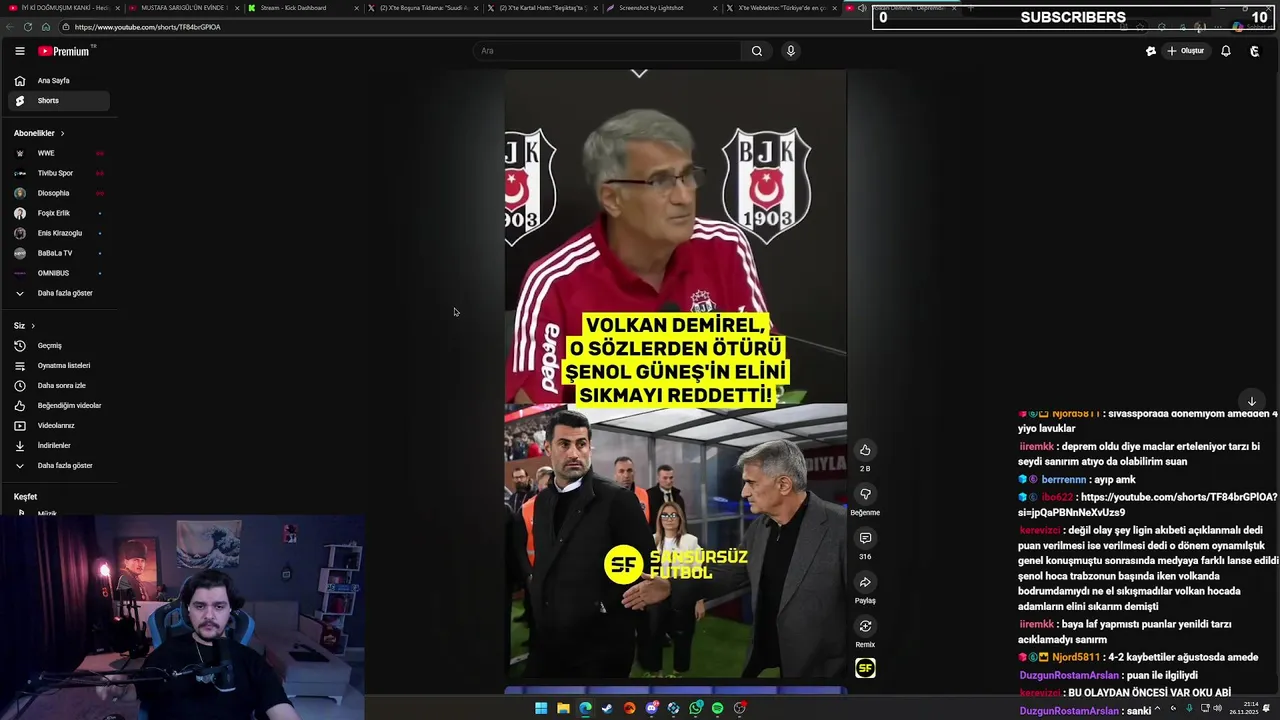This screenshot has height=720, width=1280.
Task: Open Oynatma listeleri playlists
Action: (59, 366)
